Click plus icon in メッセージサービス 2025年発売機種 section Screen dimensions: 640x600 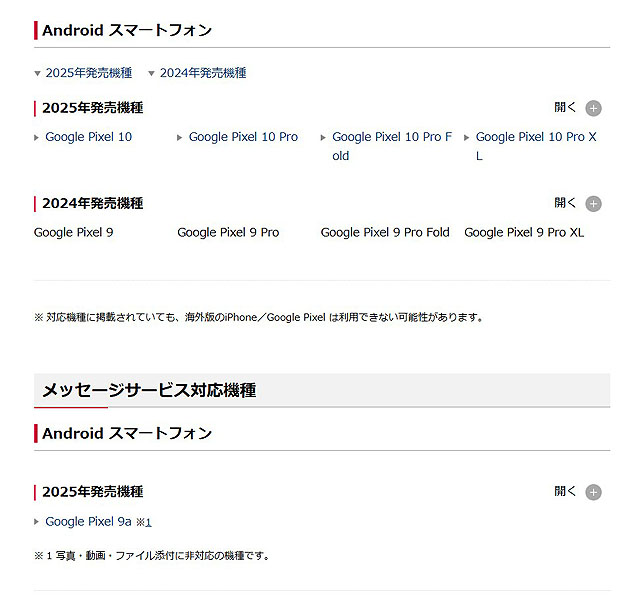pos(593,492)
